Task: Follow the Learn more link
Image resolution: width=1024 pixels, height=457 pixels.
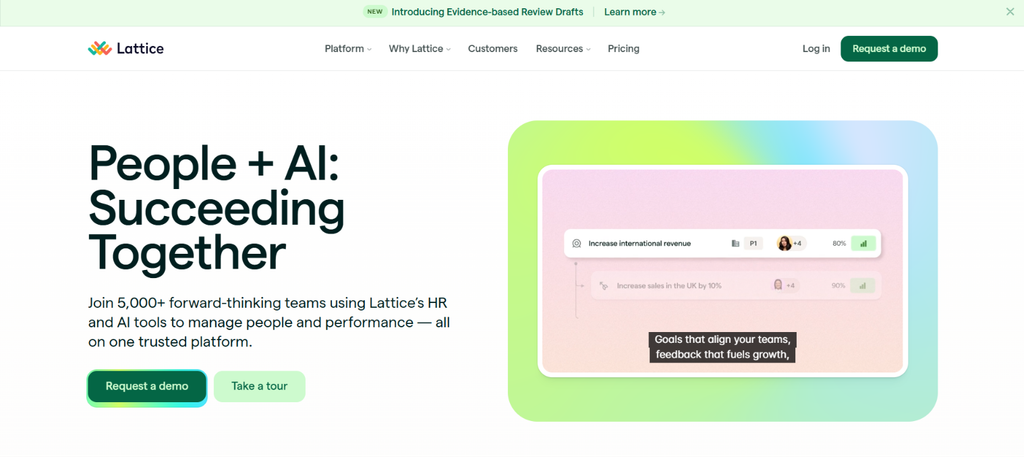Action: tap(634, 12)
